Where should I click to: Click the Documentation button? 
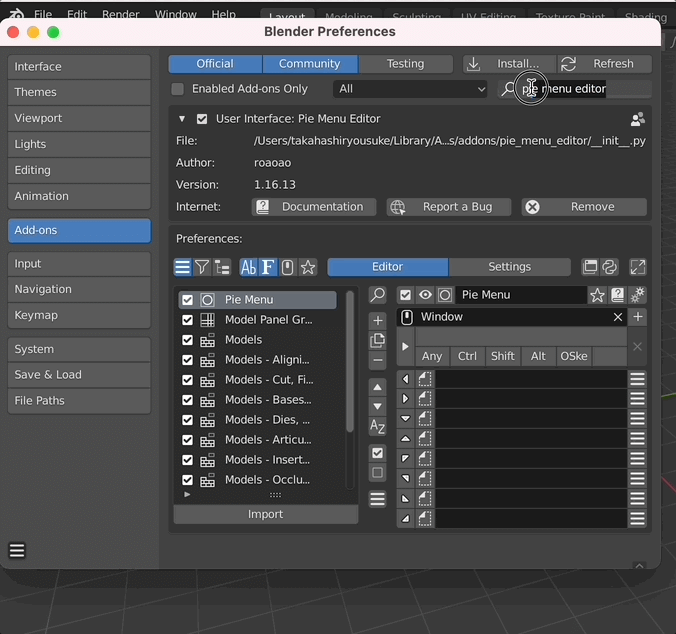click(314, 207)
